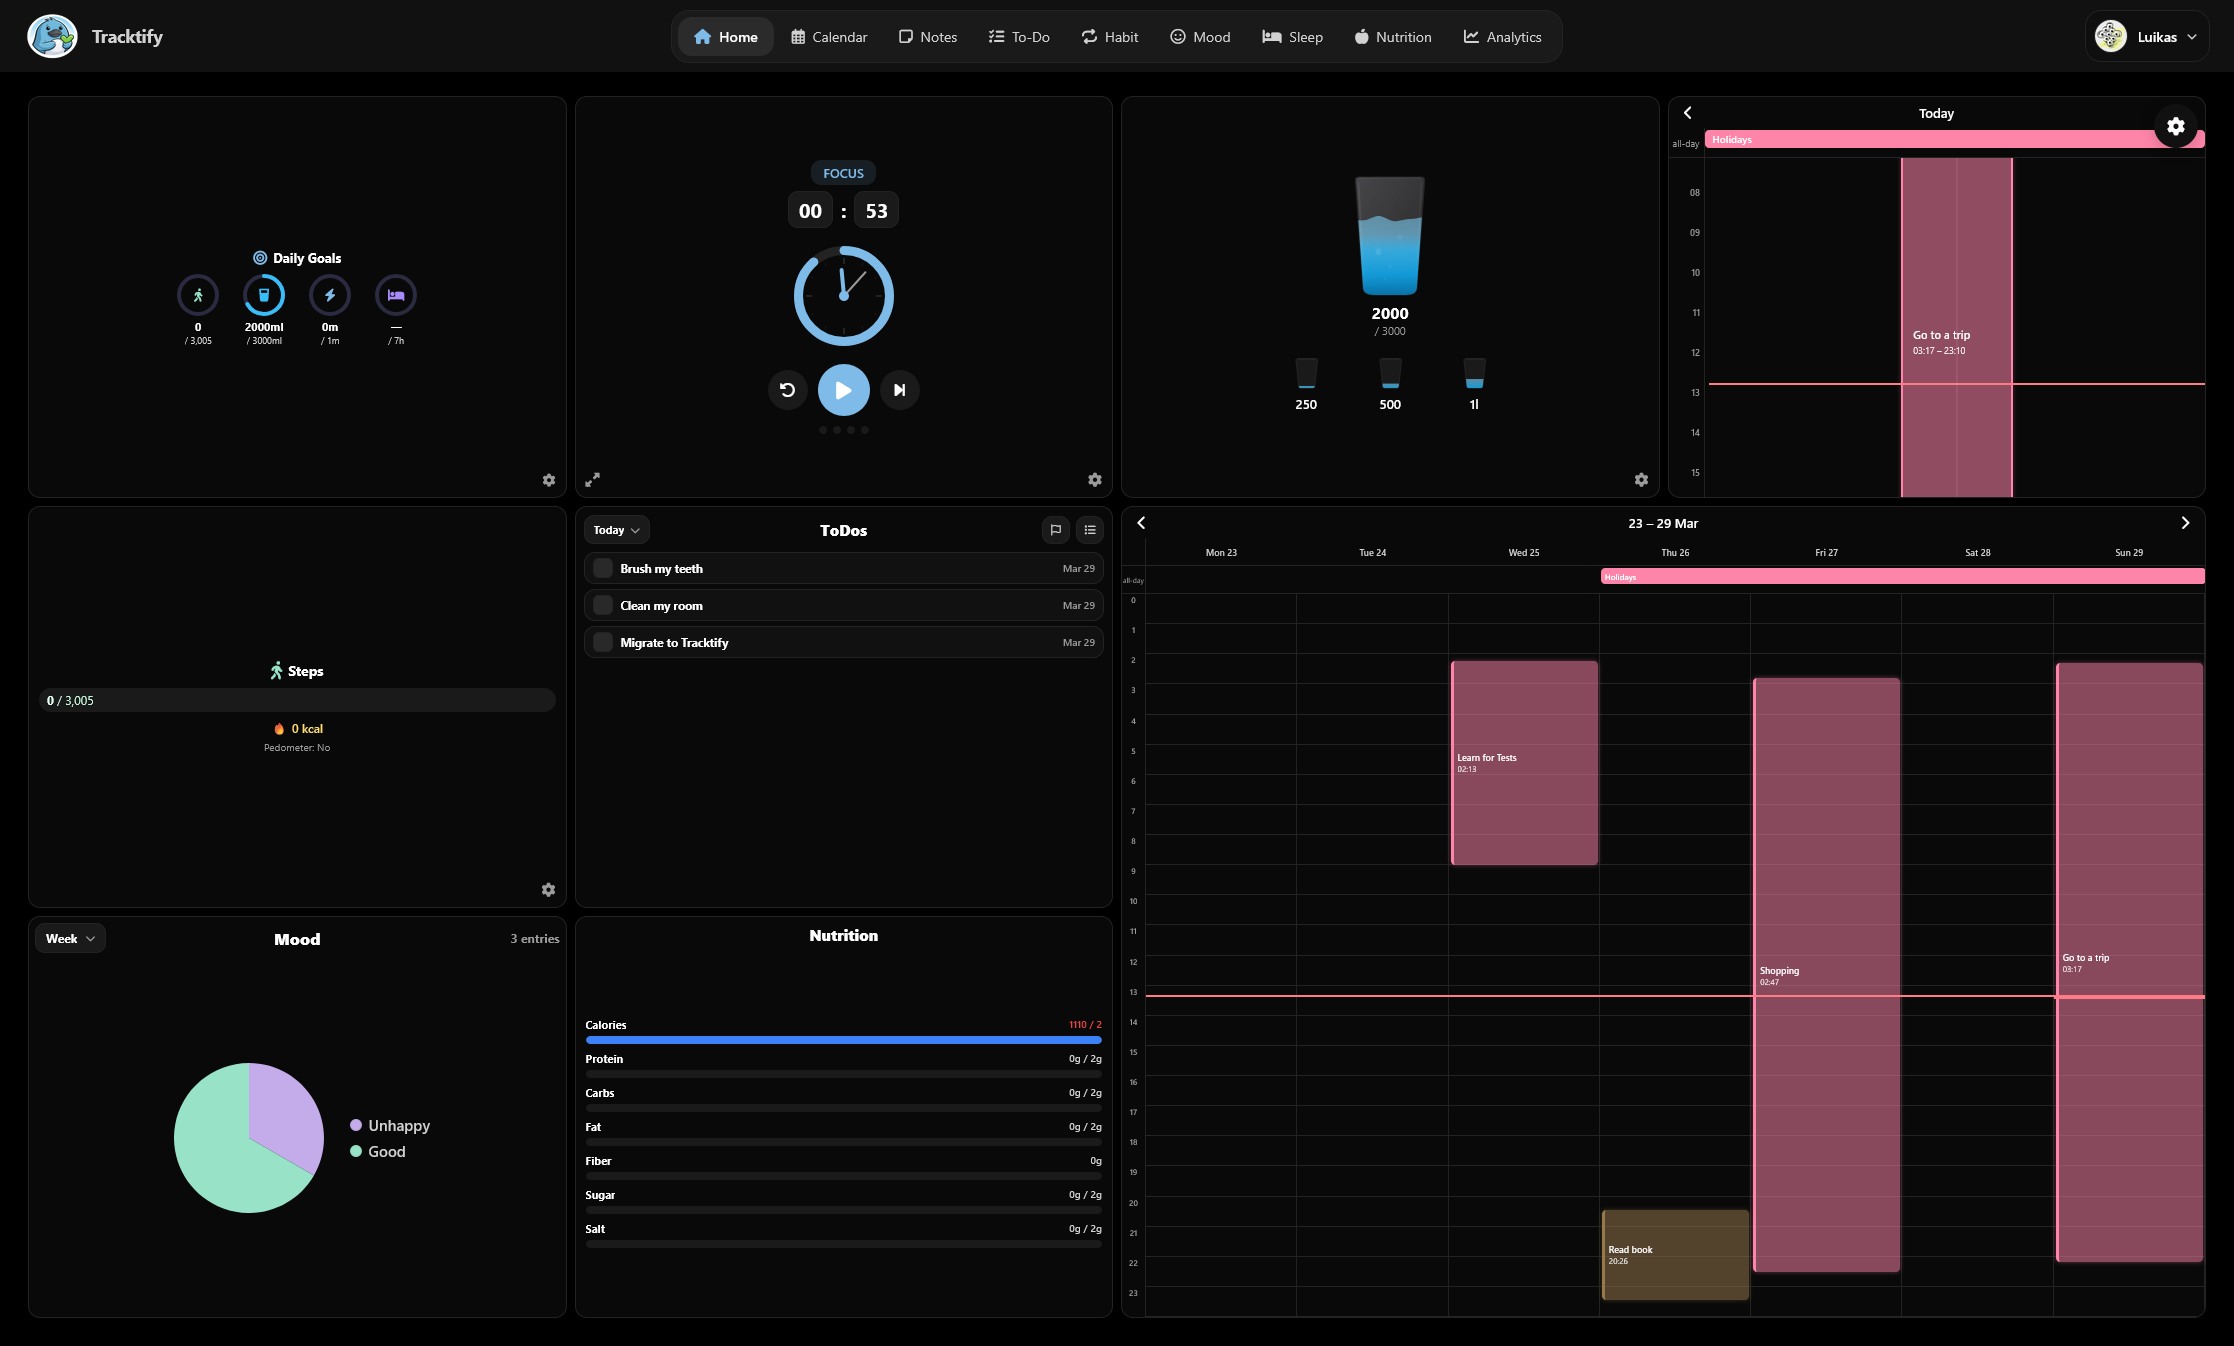
Task: Click the Luikas profile avatar
Action: pyautogui.click(x=2110, y=37)
